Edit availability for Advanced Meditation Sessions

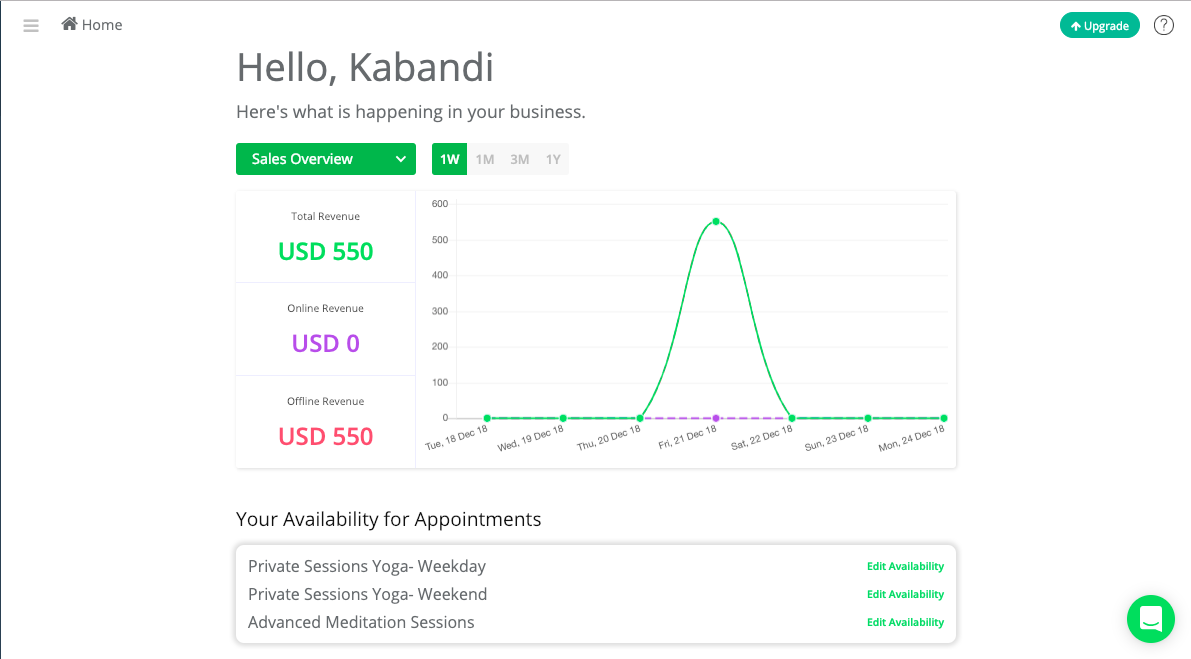tap(905, 622)
